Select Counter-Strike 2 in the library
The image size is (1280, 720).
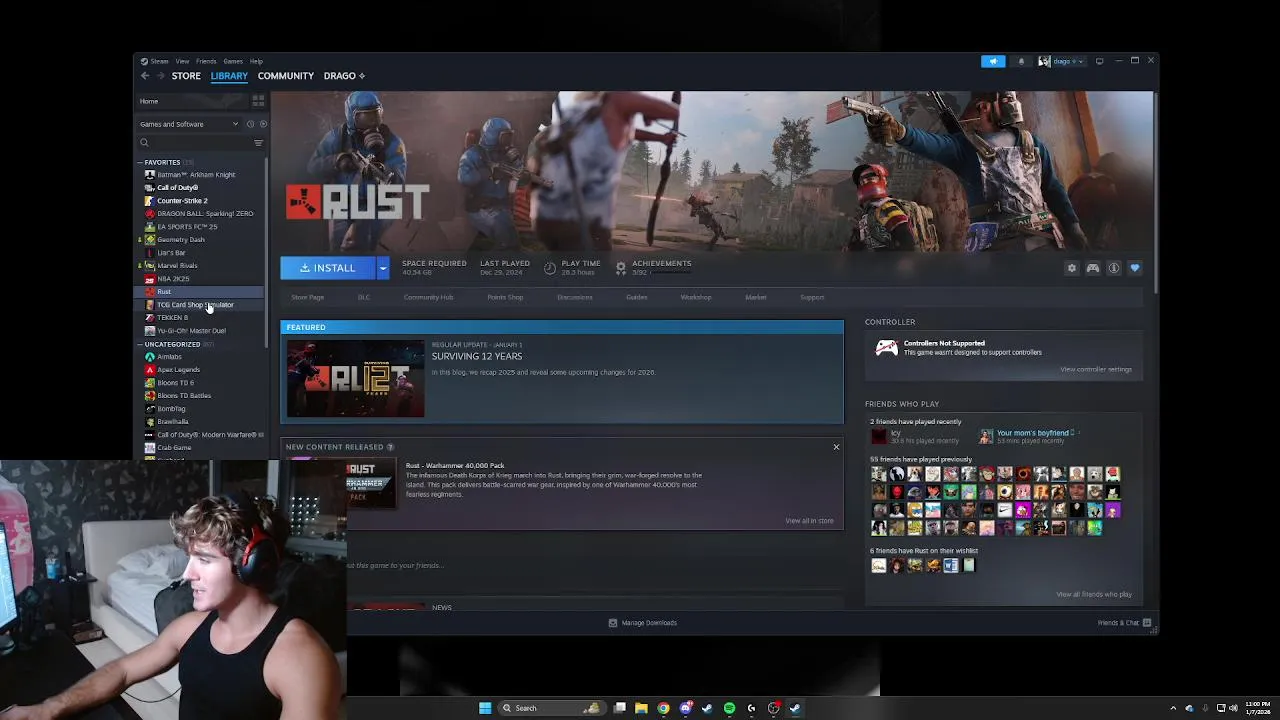[182, 201]
